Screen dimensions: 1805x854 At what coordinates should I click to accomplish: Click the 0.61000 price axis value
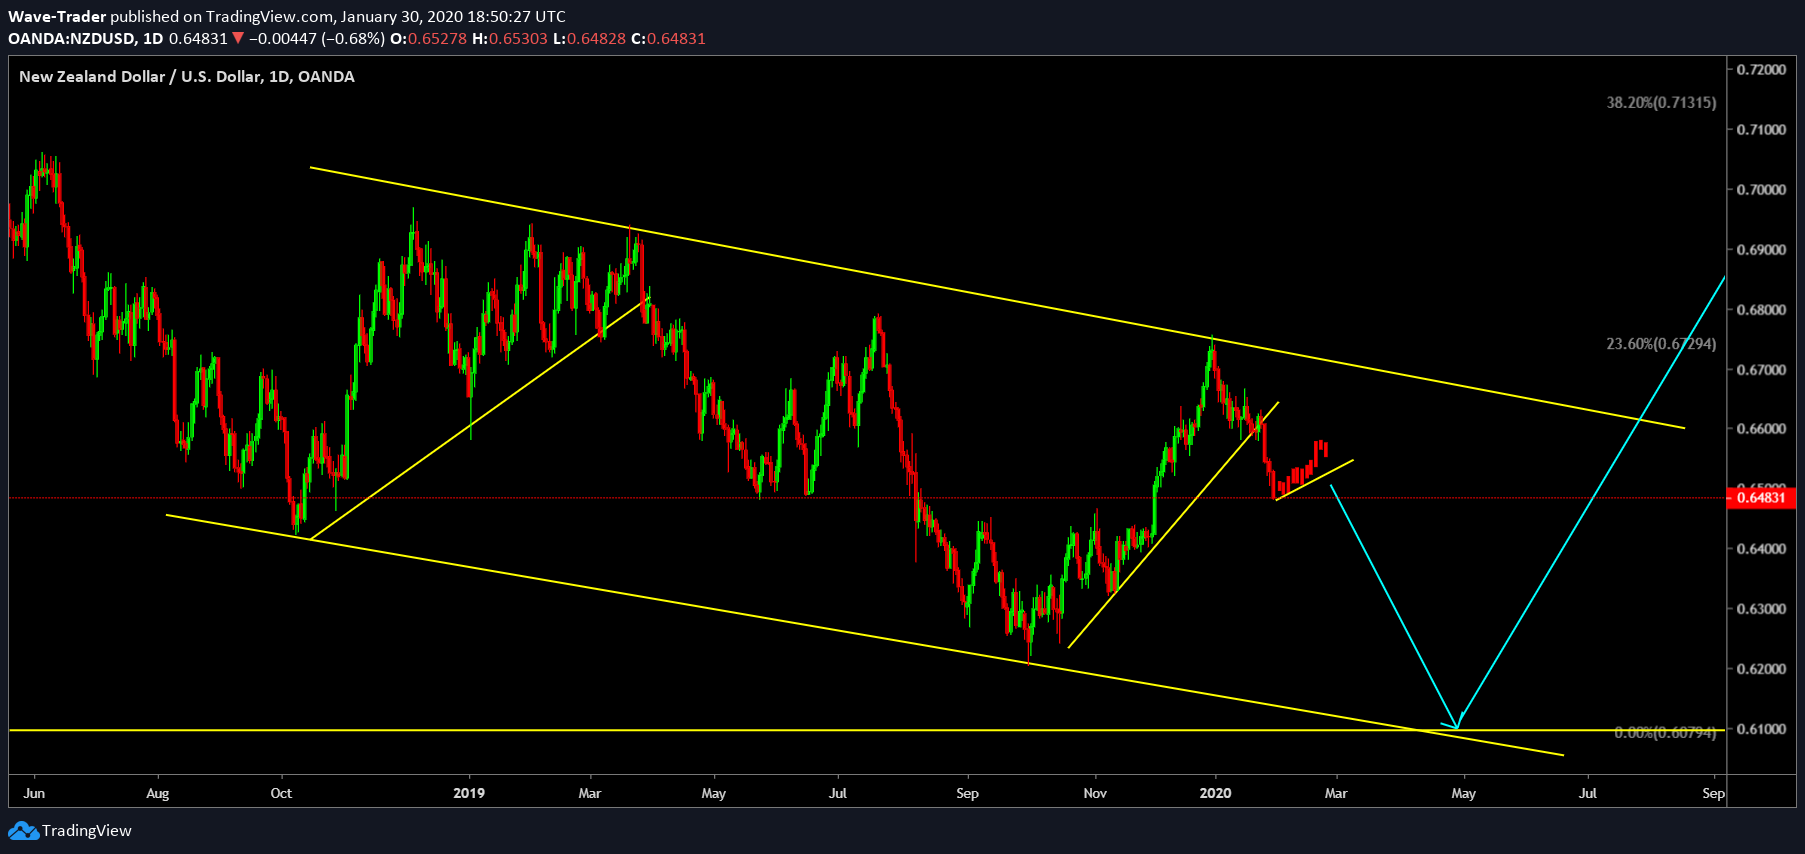(1761, 729)
